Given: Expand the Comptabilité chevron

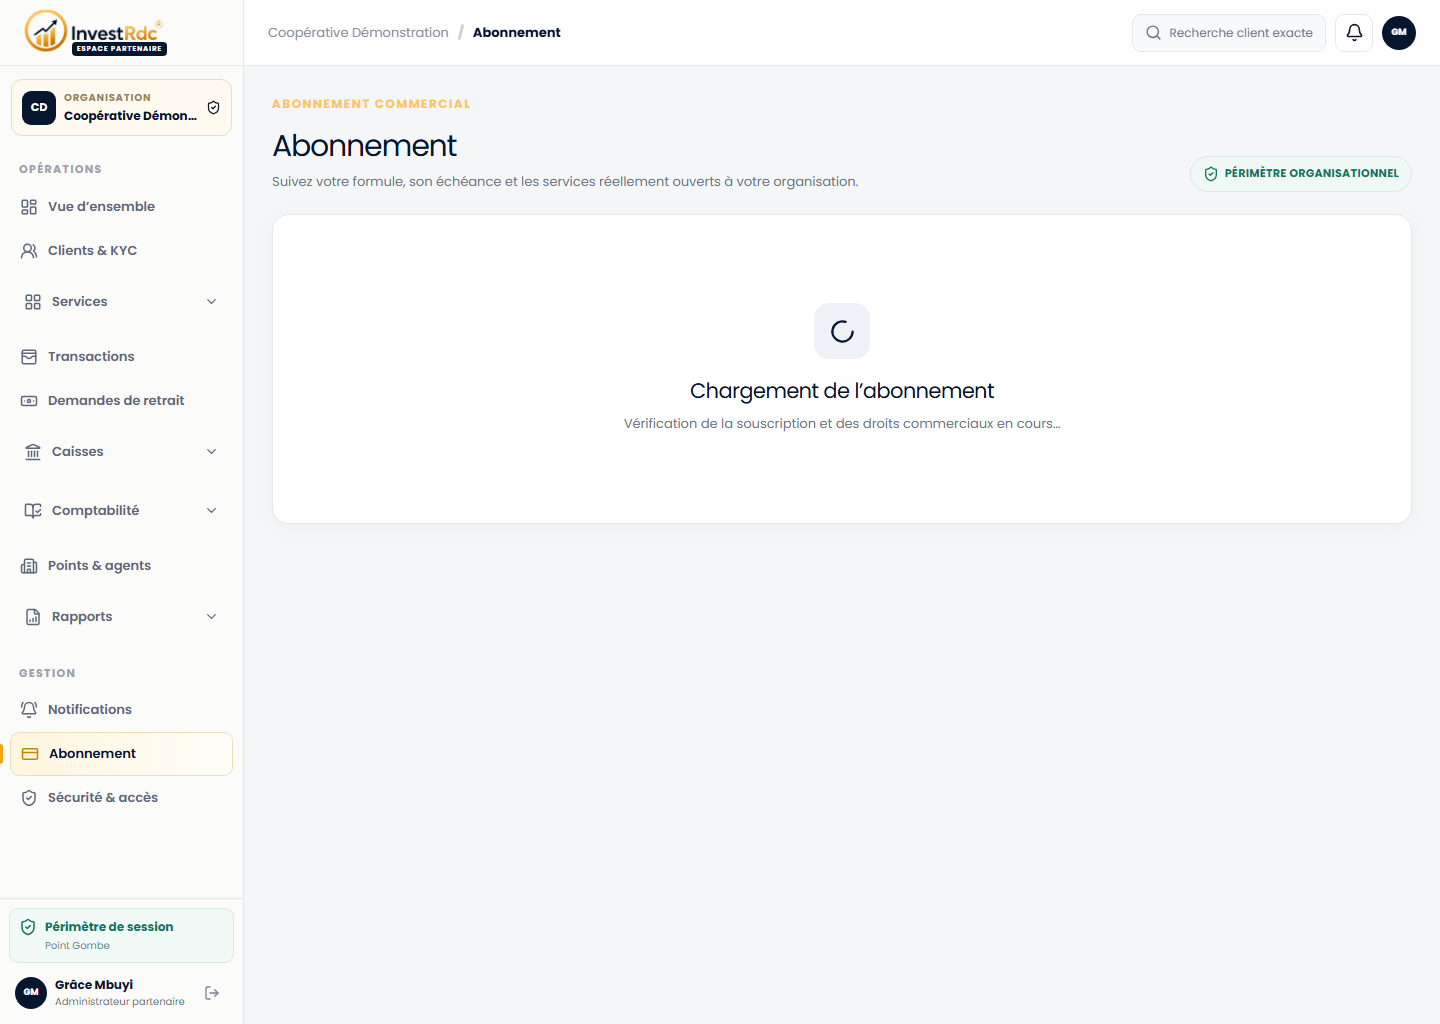Looking at the screenshot, I should tap(211, 511).
